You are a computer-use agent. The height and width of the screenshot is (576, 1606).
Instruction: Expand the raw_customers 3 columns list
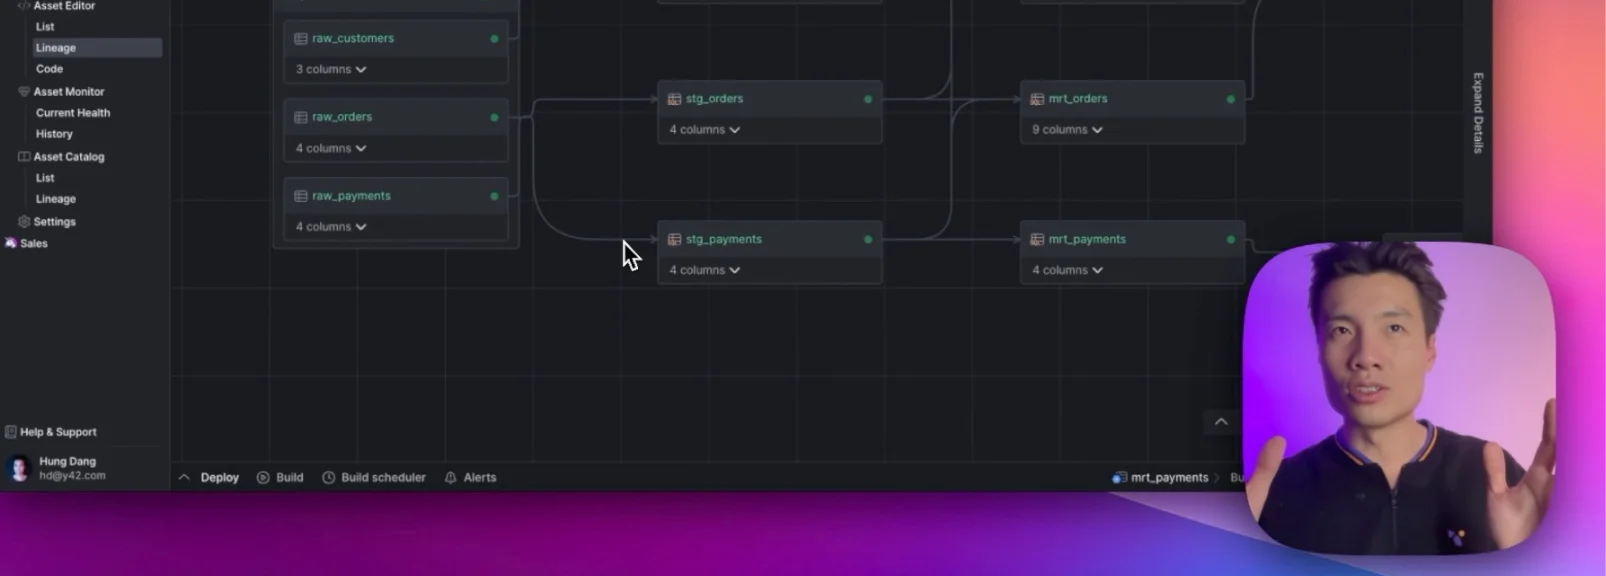tap(331, 70)
